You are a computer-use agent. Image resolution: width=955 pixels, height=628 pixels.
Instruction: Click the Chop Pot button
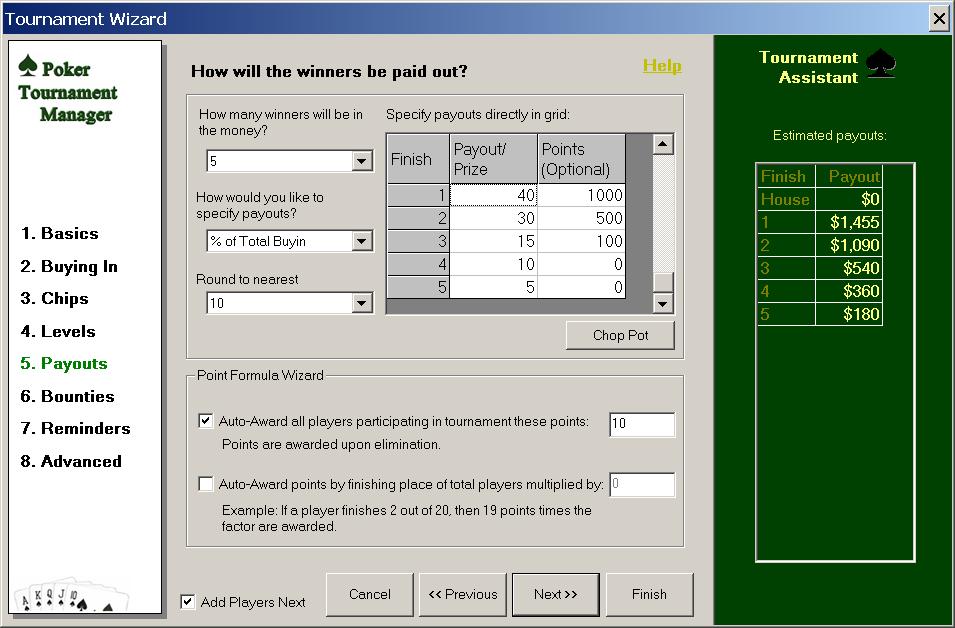(619, 335)
